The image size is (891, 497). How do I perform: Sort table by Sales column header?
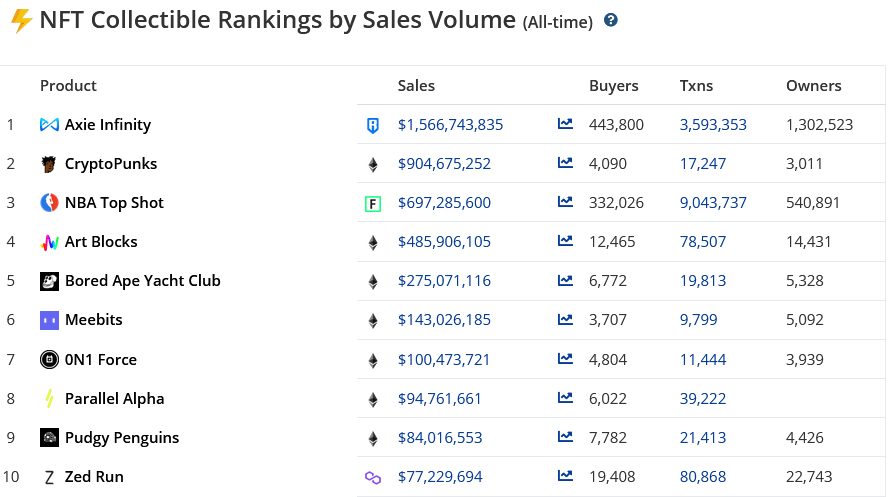coord(416,86)
